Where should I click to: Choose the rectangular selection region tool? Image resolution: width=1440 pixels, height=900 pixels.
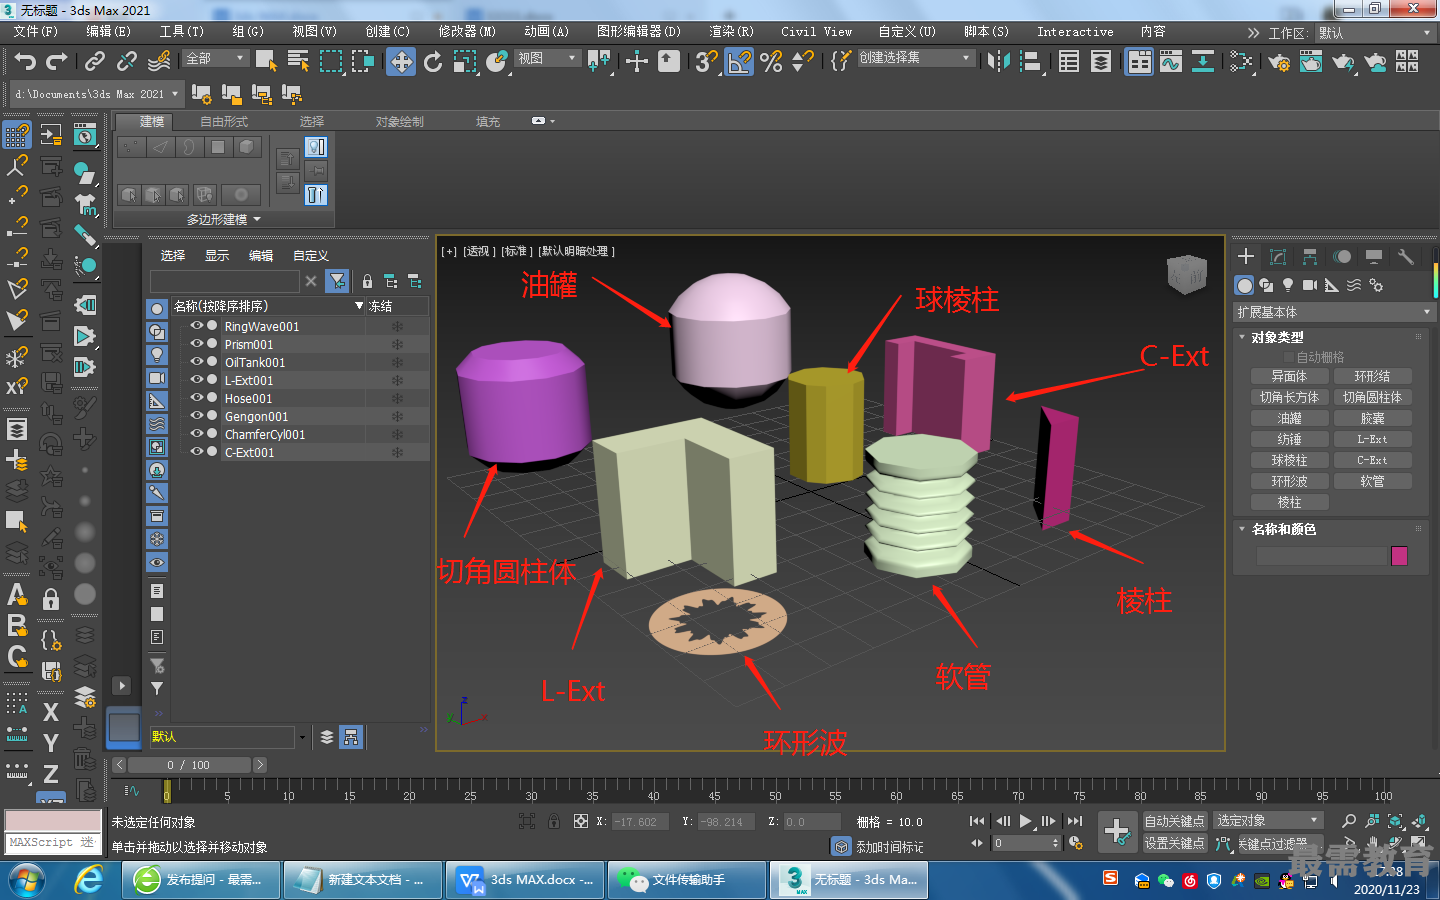330,62
